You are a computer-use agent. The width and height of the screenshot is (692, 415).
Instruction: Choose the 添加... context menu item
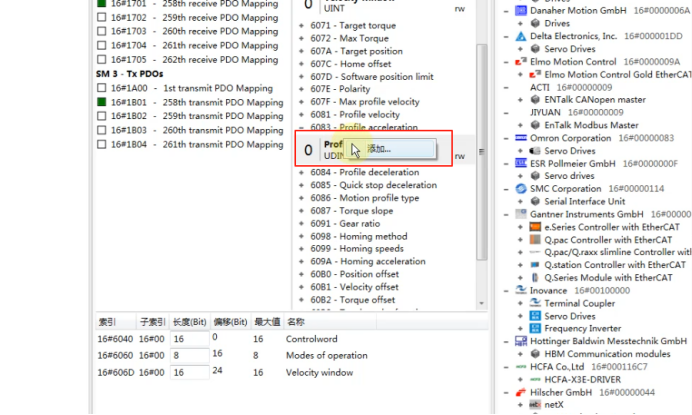click(x=390, y=149)
